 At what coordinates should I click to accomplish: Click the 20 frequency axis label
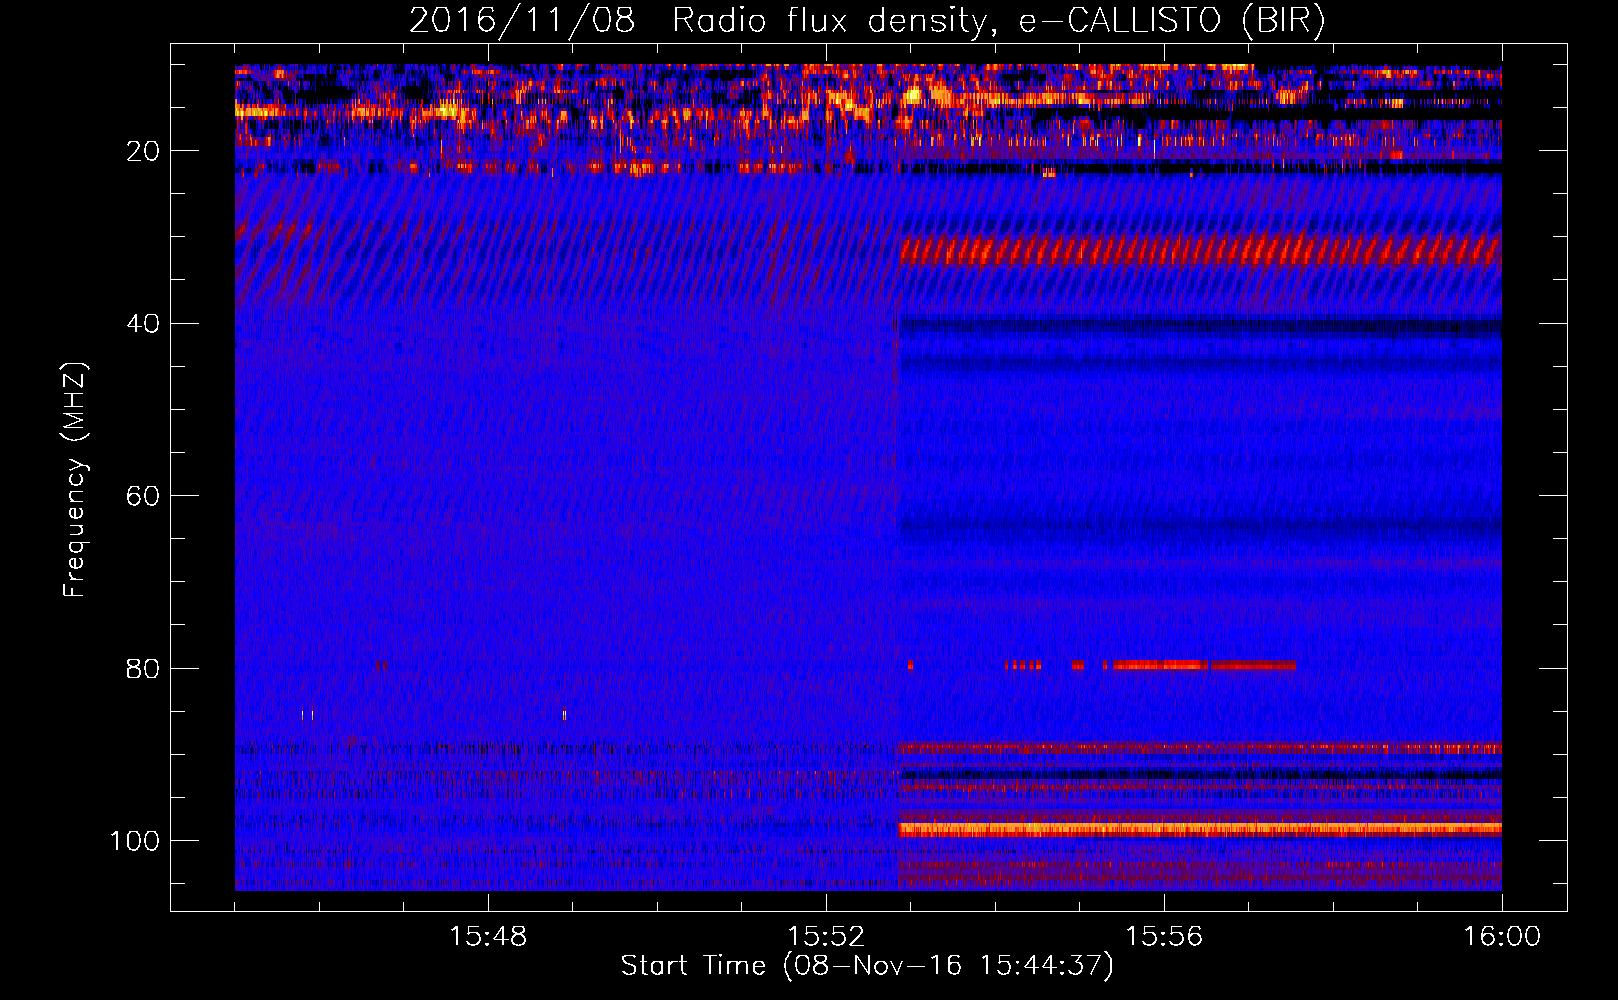pos(143,151)
